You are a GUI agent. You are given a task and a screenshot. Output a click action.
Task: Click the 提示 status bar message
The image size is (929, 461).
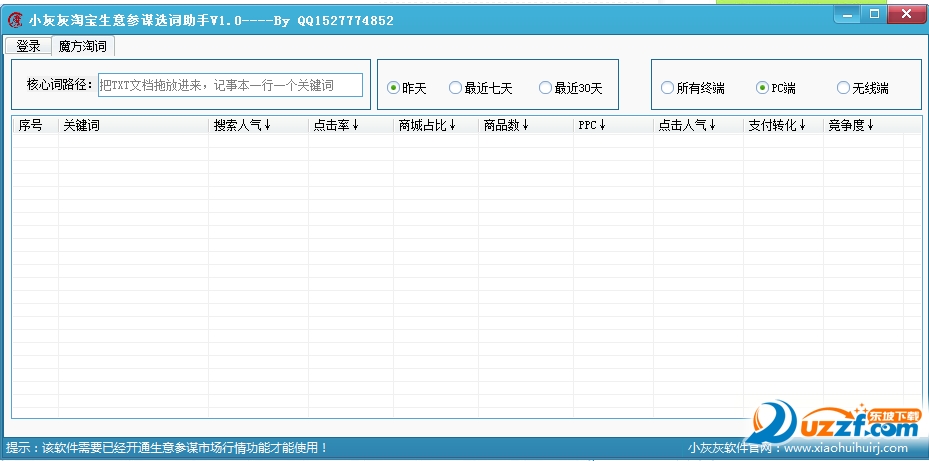point(167,447)
